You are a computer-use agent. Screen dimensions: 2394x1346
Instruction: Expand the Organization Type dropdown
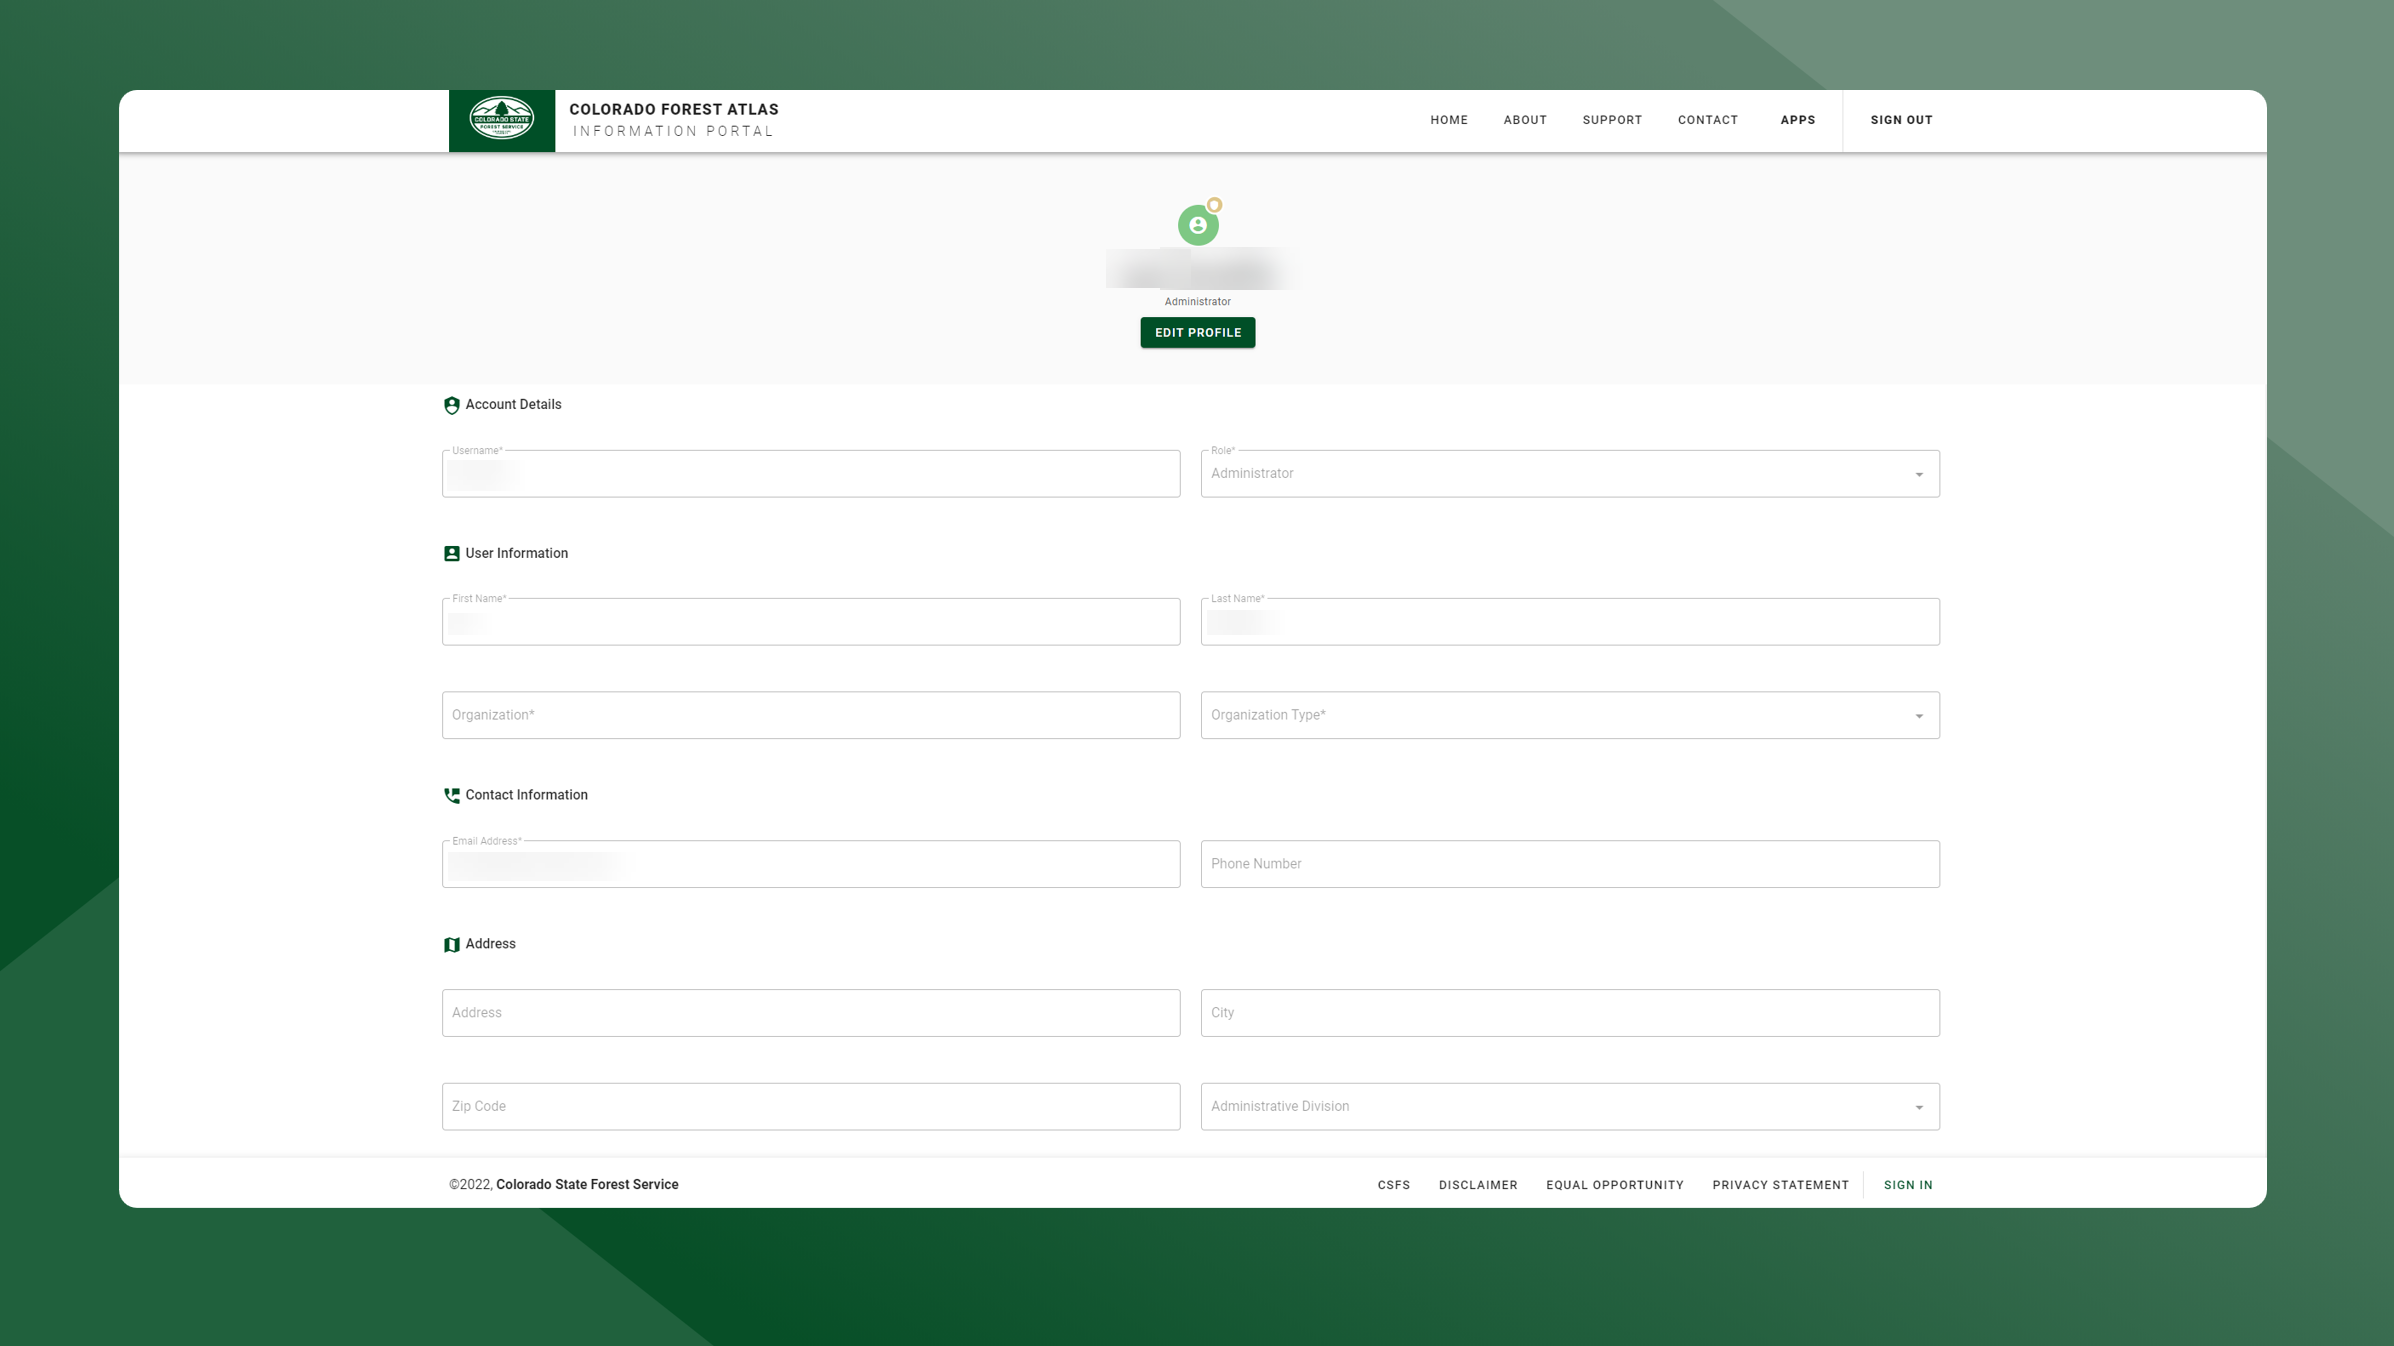[x=1570, y=715]
